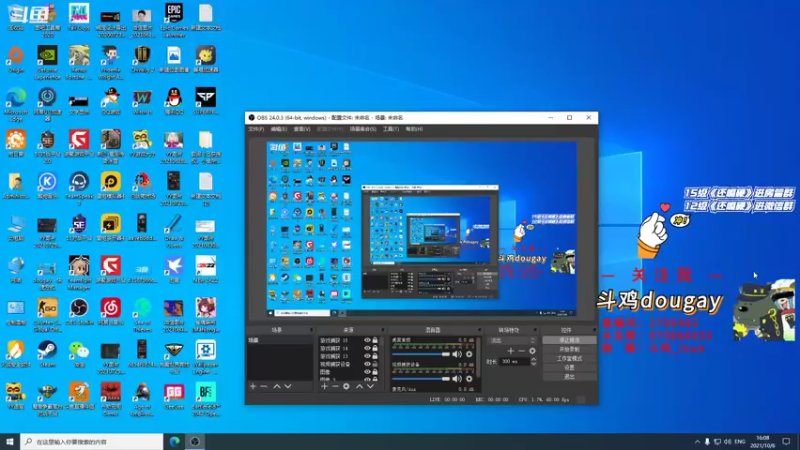The height and width of the screenshot is (450, 800).
Task: Open NetEase Cloud Music desktop shortcut
Action: (x=111, y=311)
